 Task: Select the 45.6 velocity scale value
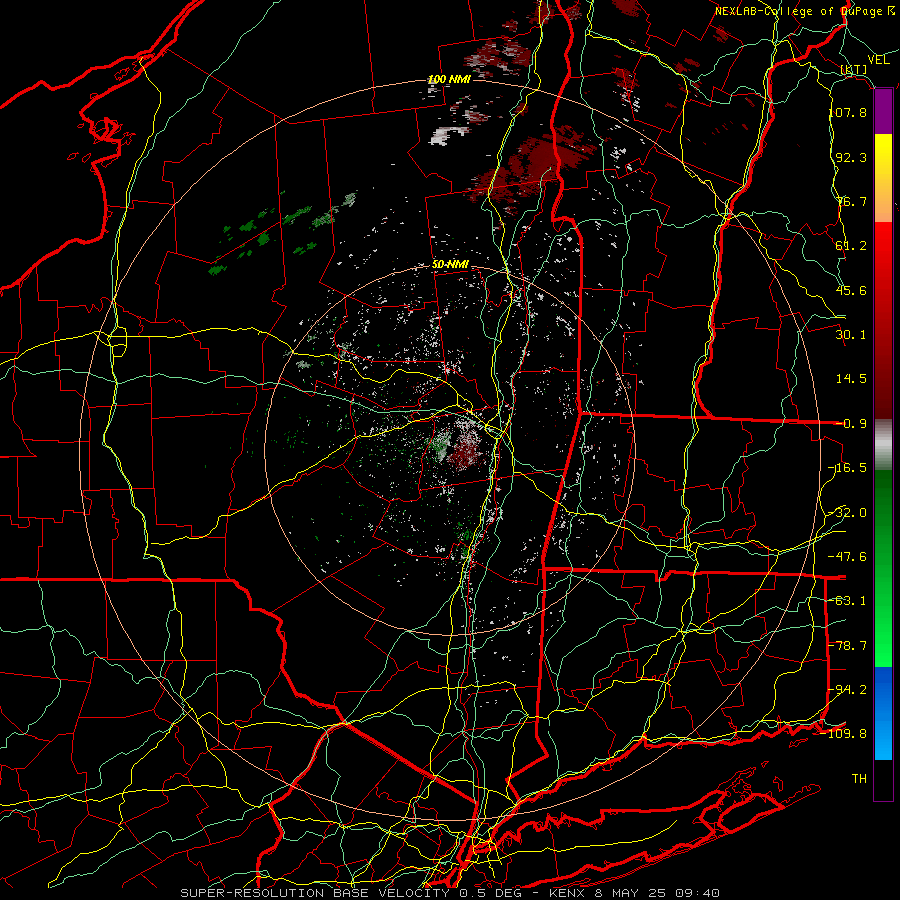851,290
